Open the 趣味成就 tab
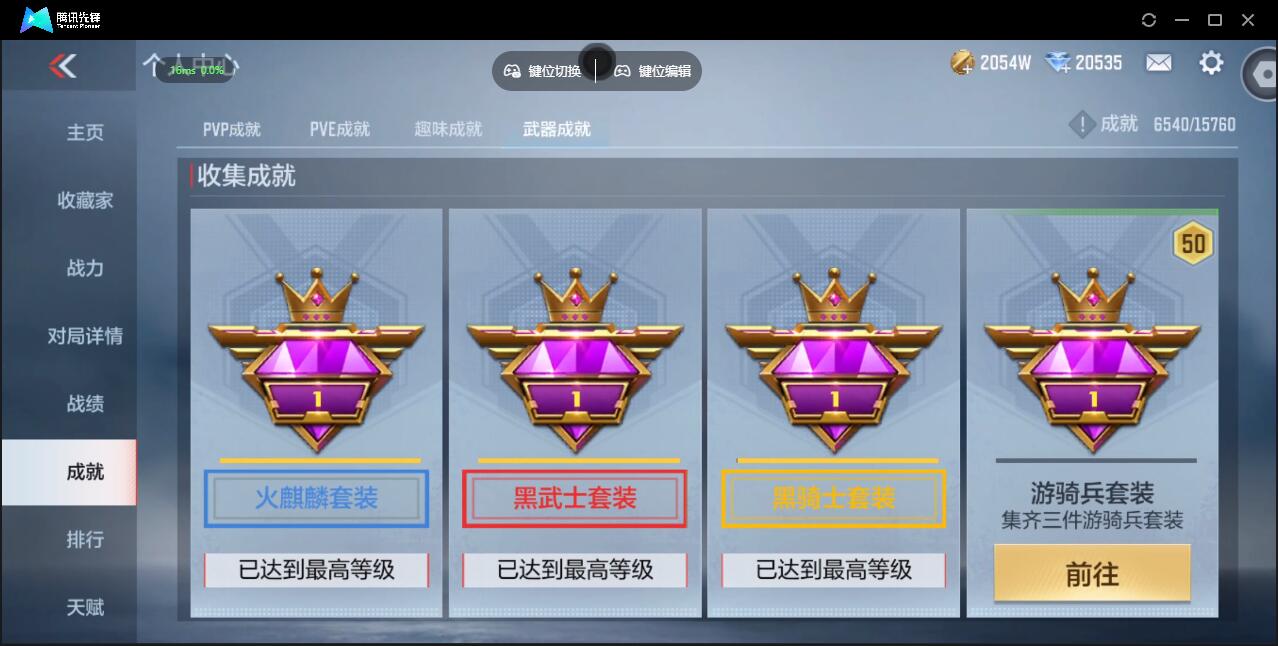The image size is (1278, 646). coord(448,129)
